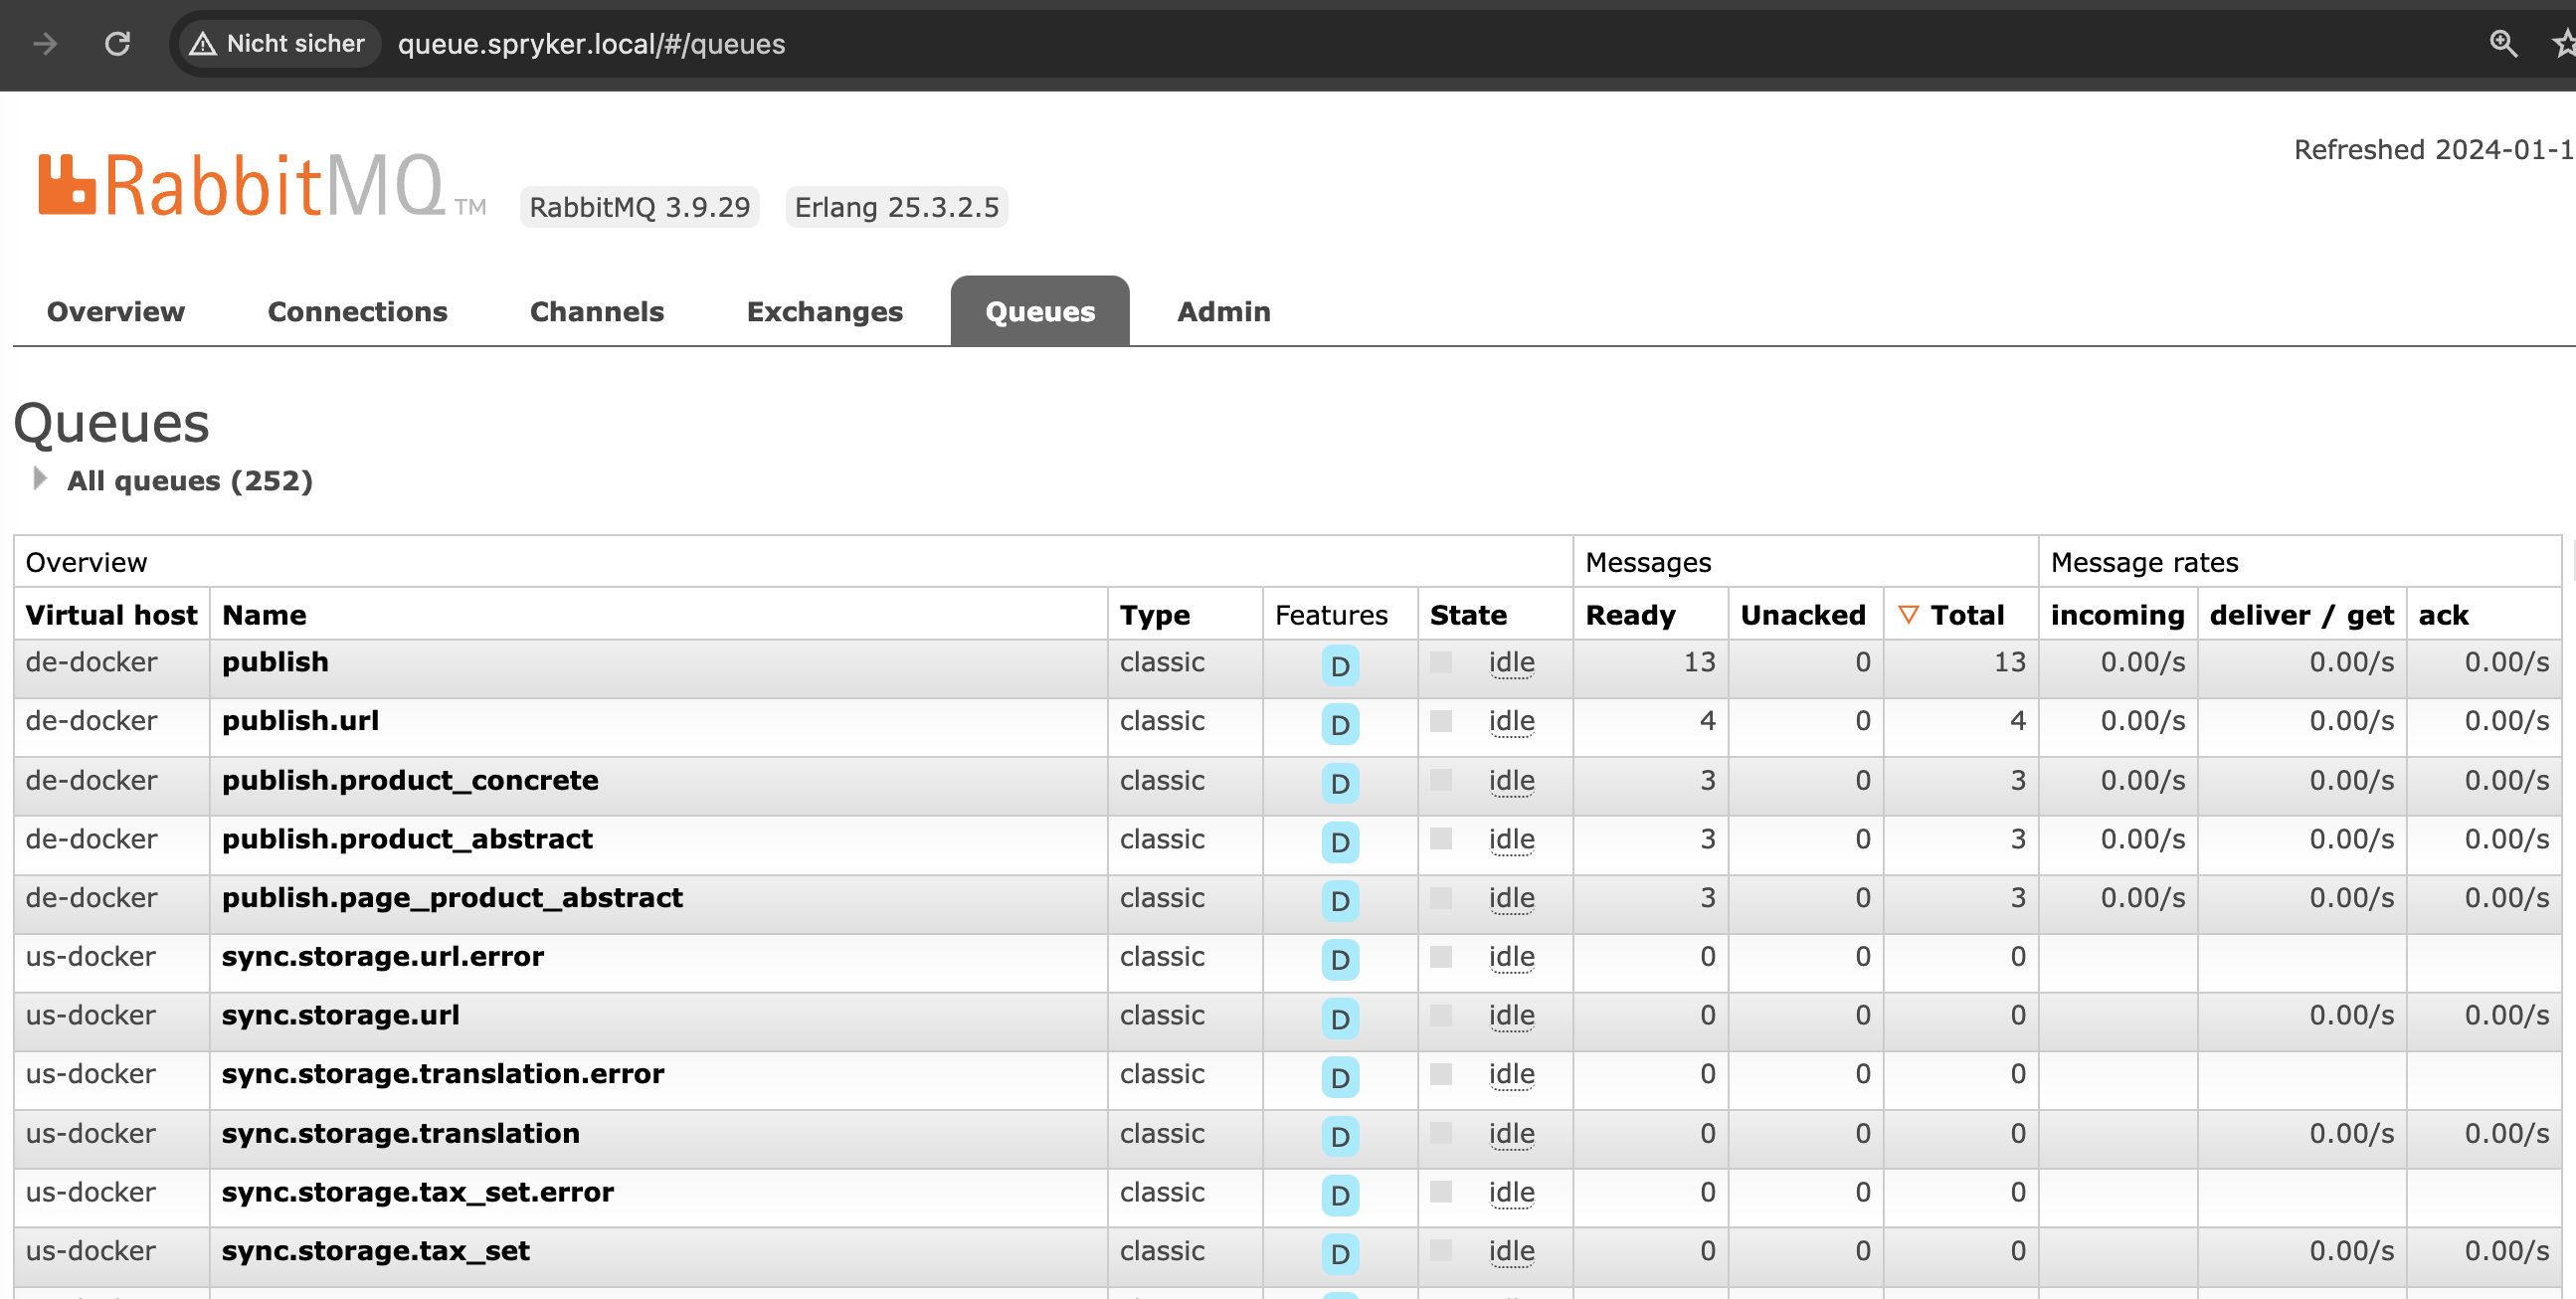Click the Ready value 13 for publish
Screen dimensions: 2576x1299
point(1699,663)
